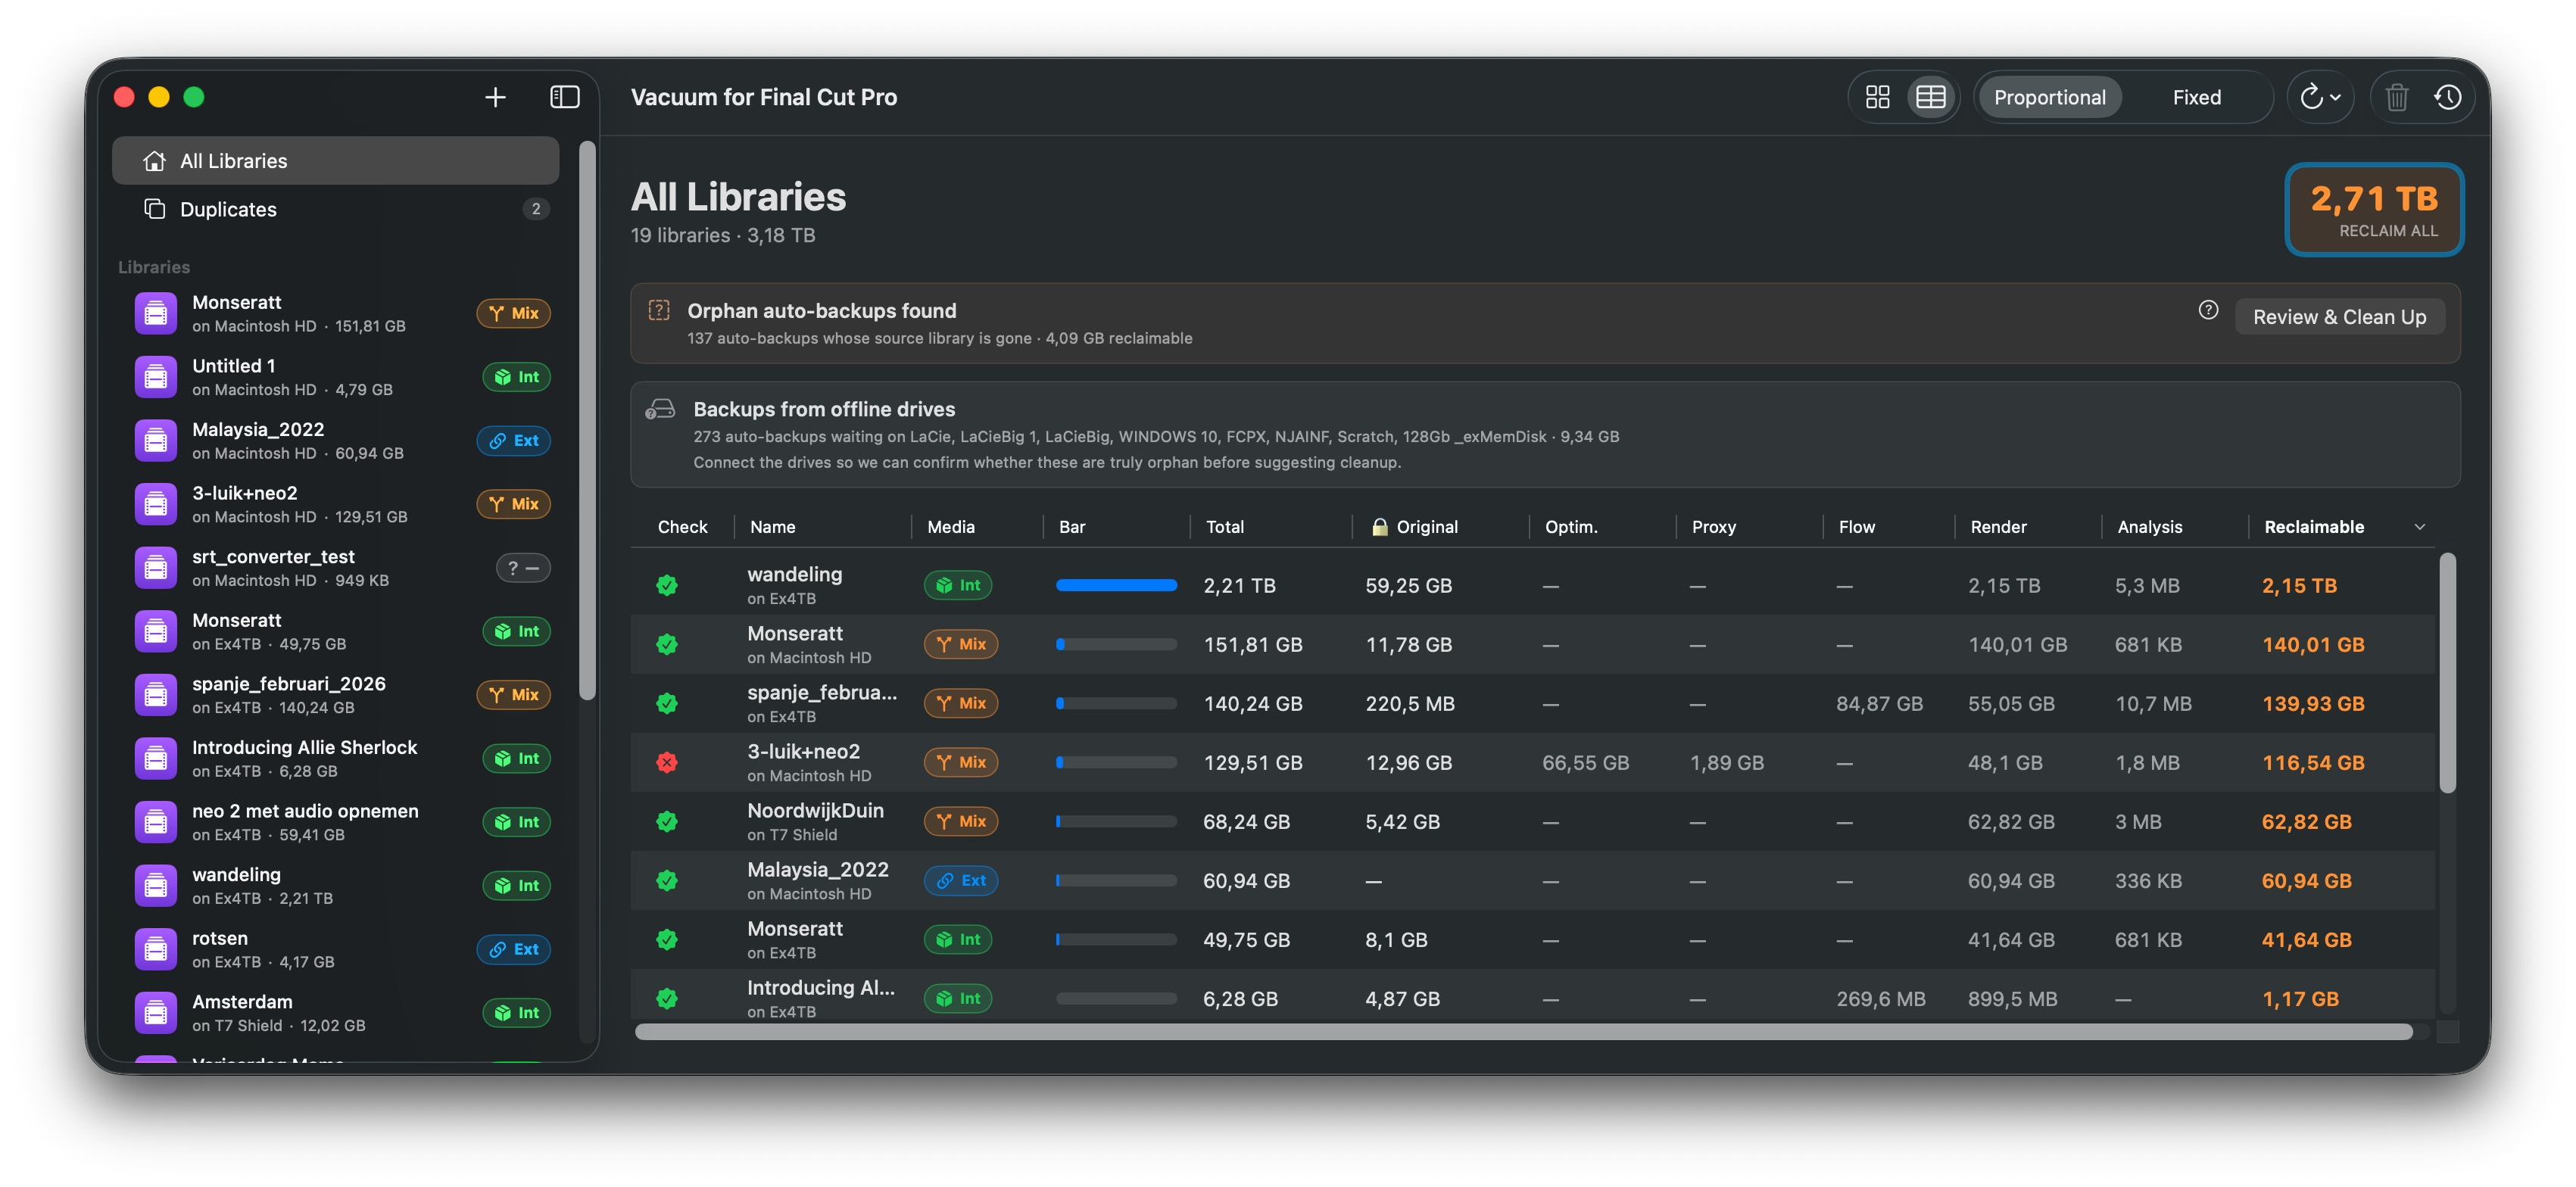Switch to table list view
Viewport: 2576px width, 1187px height.
click(1930, 97)
